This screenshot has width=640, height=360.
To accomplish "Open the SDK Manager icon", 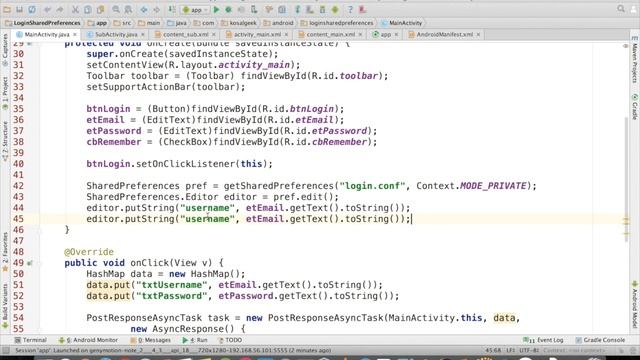I will tap(322, 9).
